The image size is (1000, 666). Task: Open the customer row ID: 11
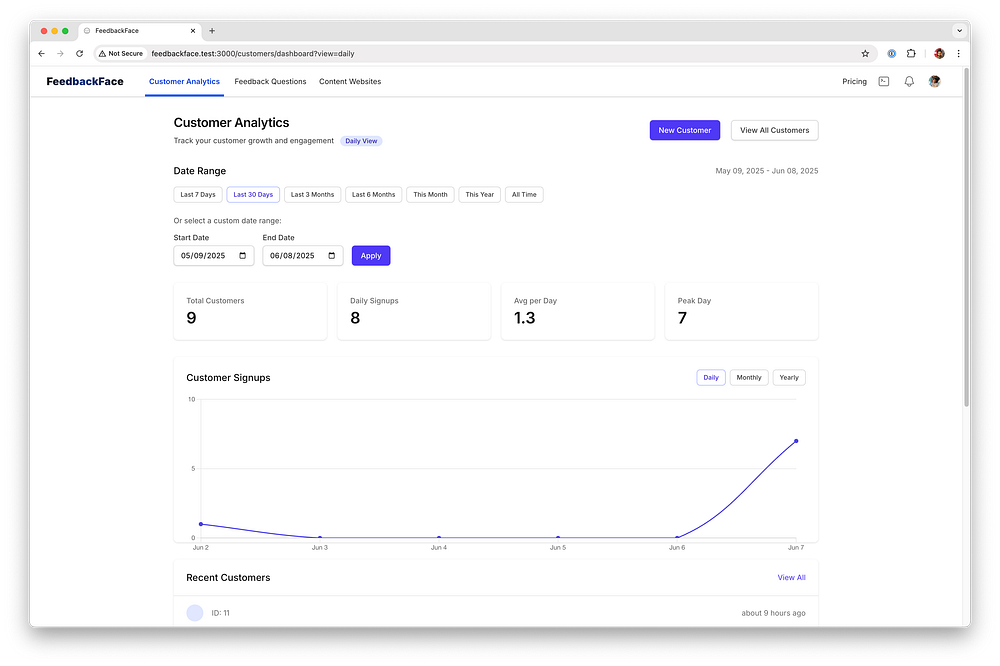click(x=496, y=613)
